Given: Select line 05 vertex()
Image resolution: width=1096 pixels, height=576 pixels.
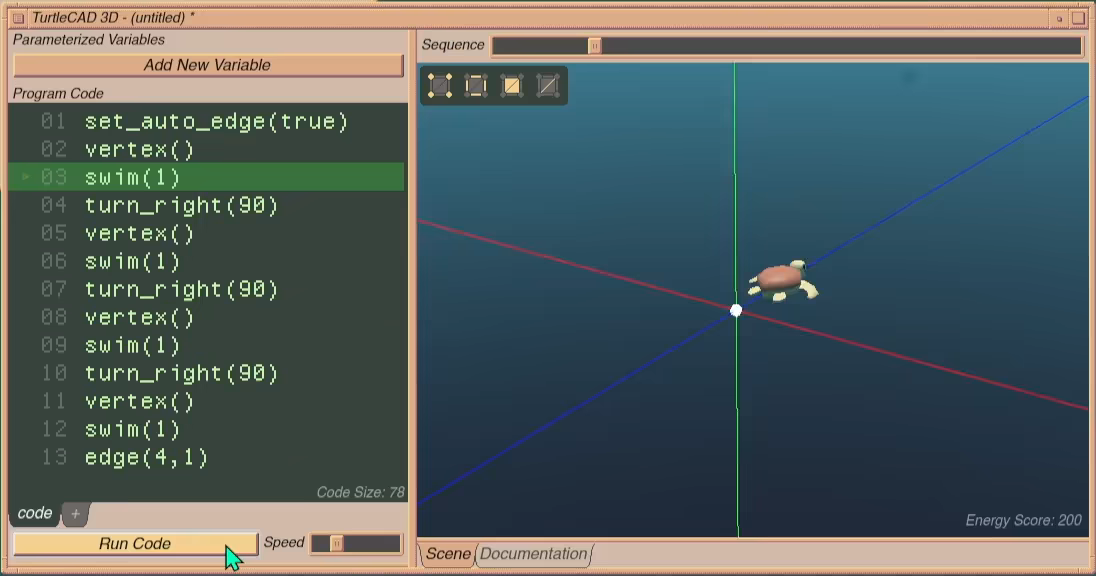Looking at the screenshot, I should (207, 233).
